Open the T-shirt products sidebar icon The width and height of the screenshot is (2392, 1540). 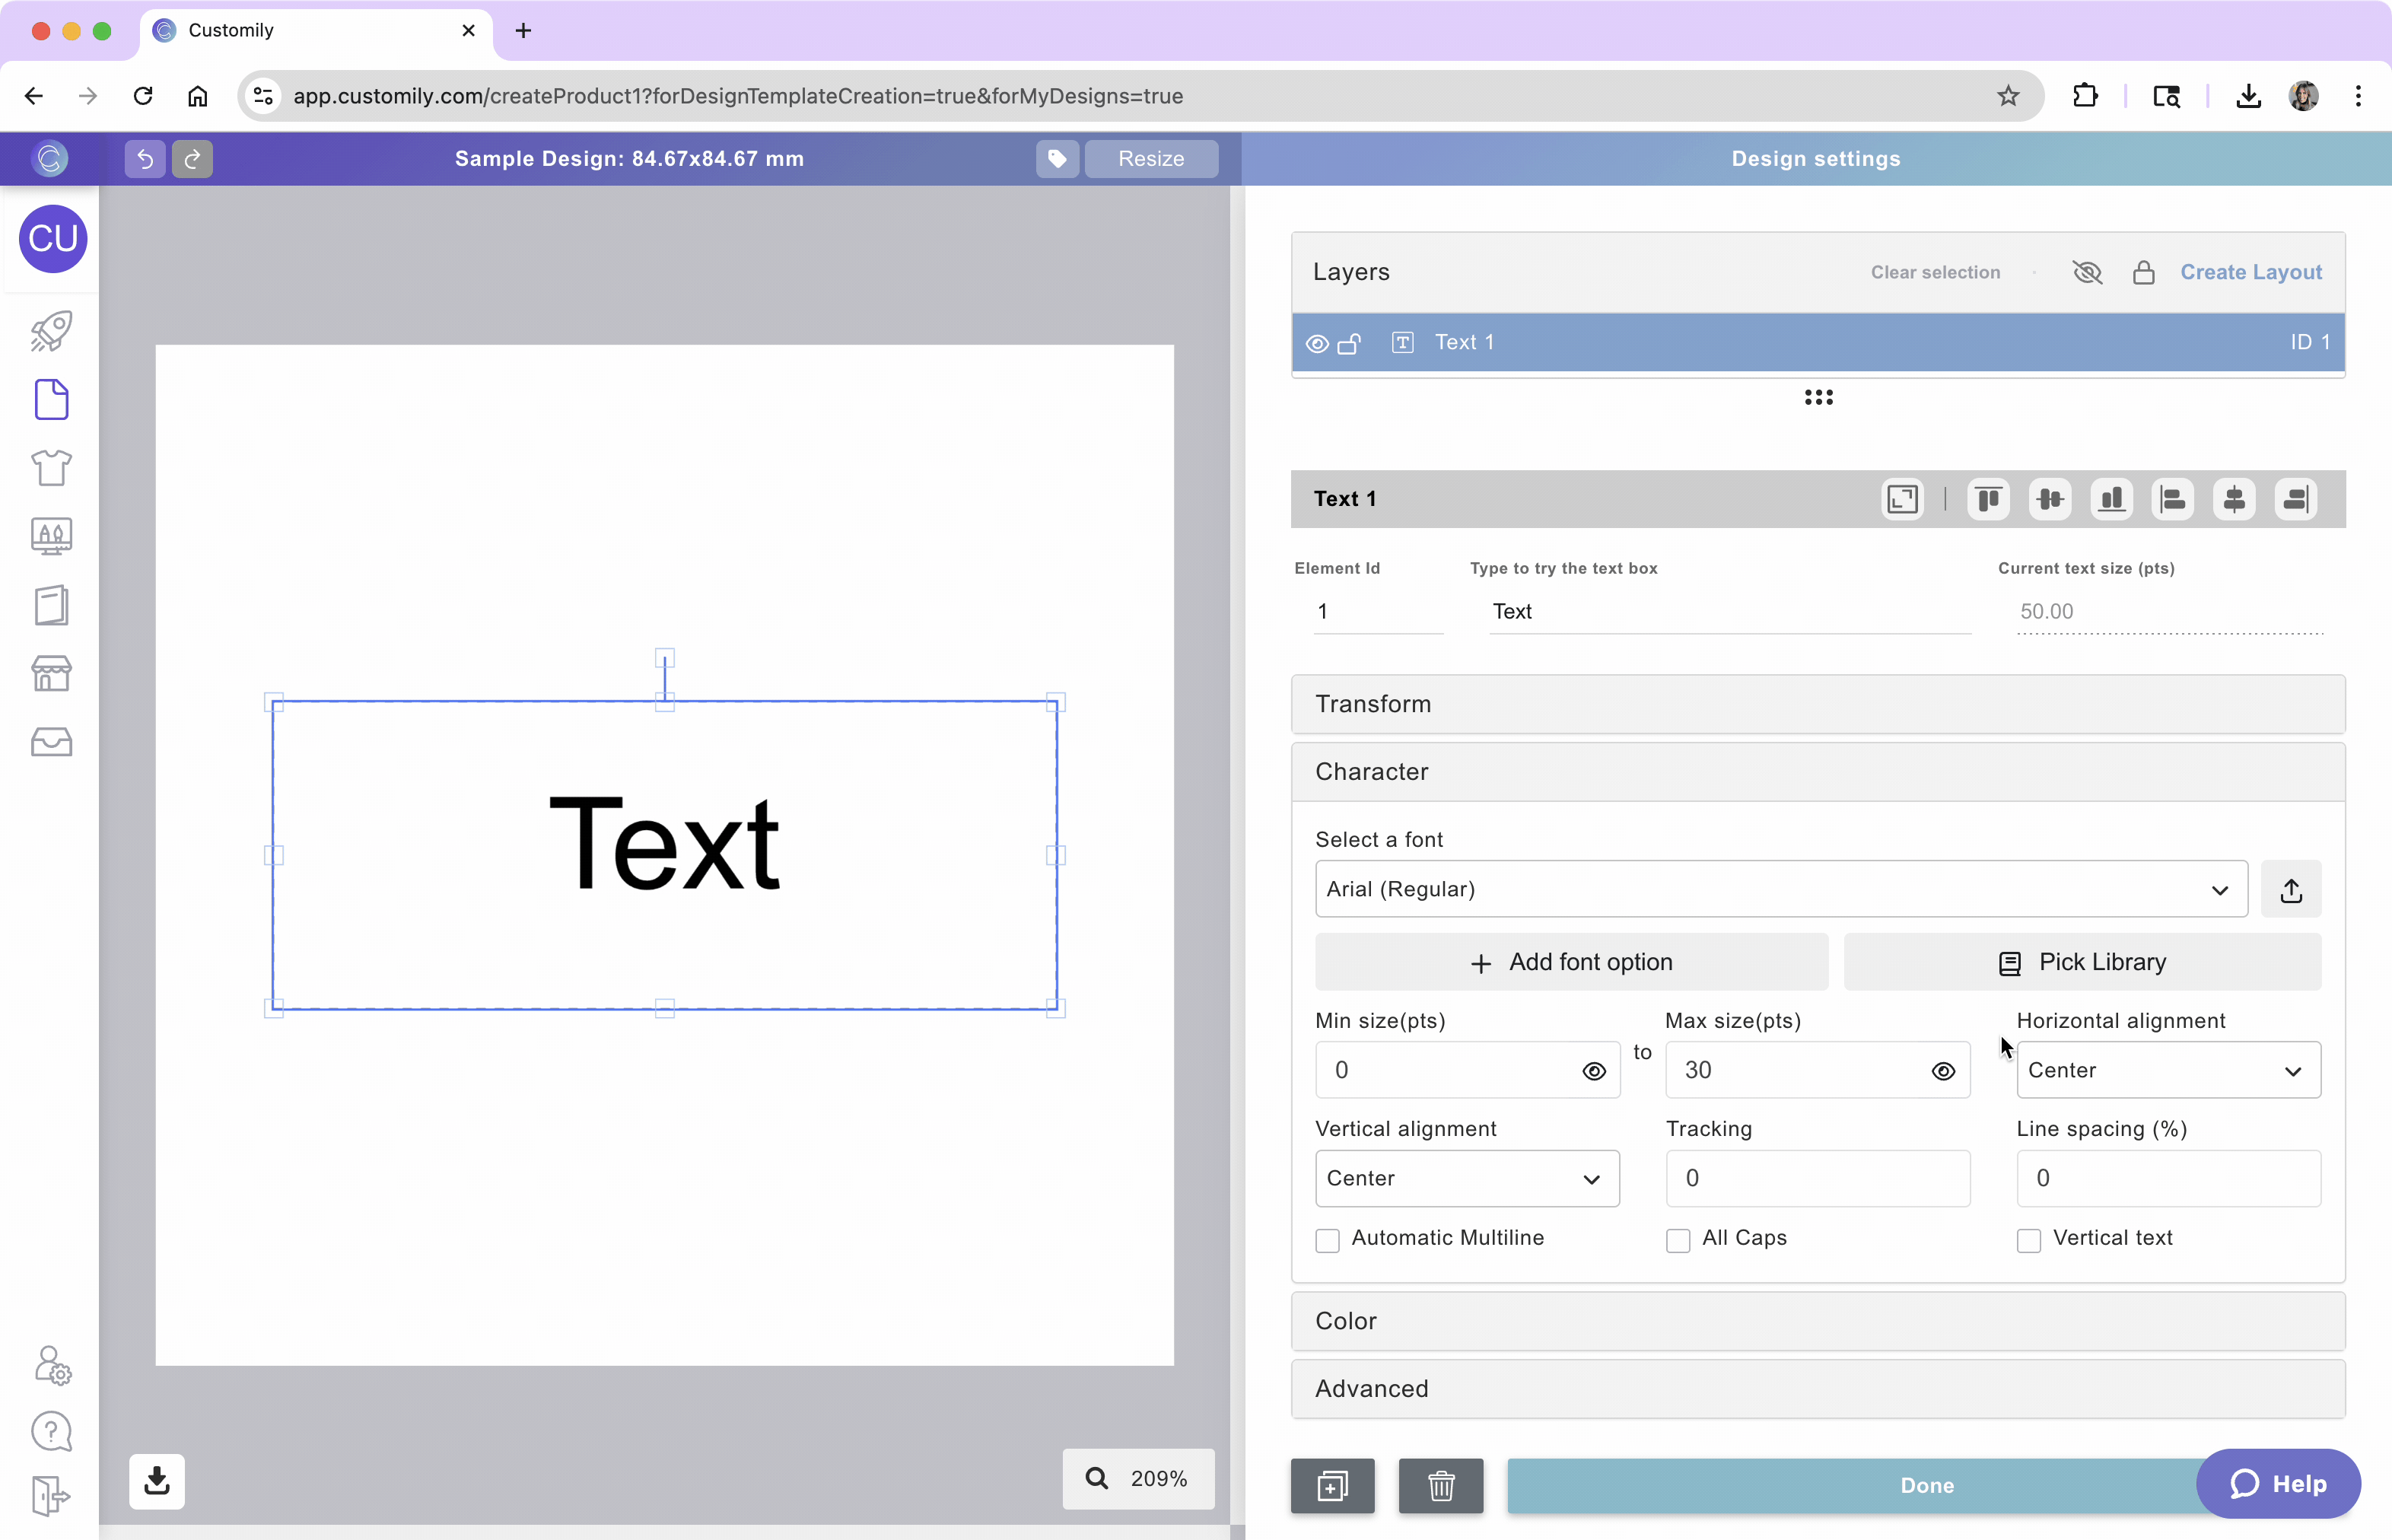pyautogui.click(x=51, y=468)
